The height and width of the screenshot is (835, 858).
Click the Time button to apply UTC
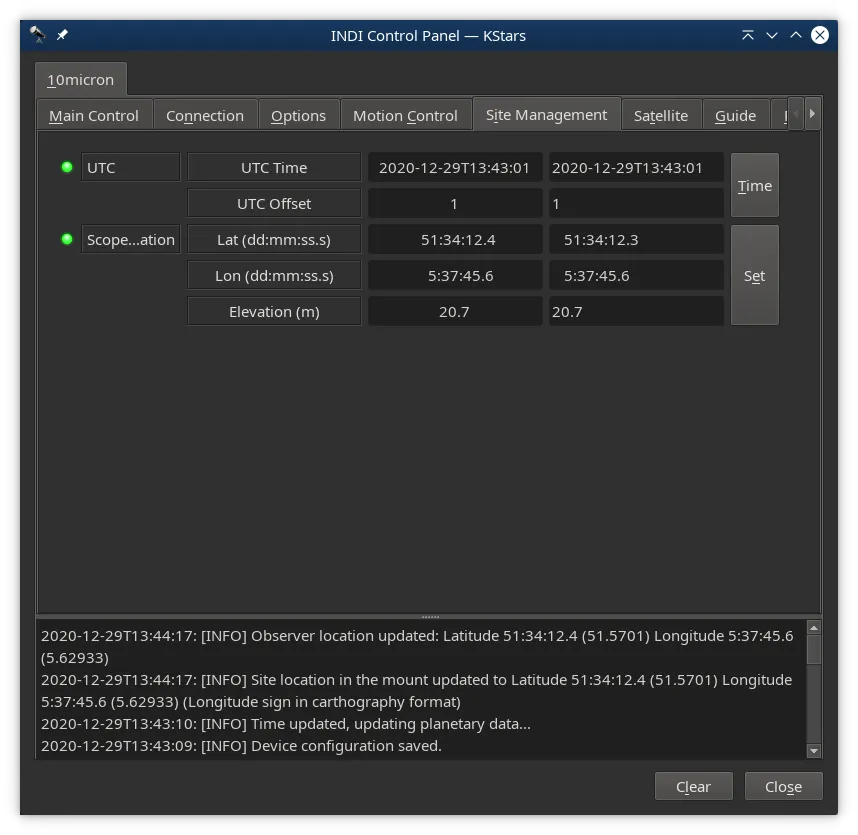pos(755,185)
